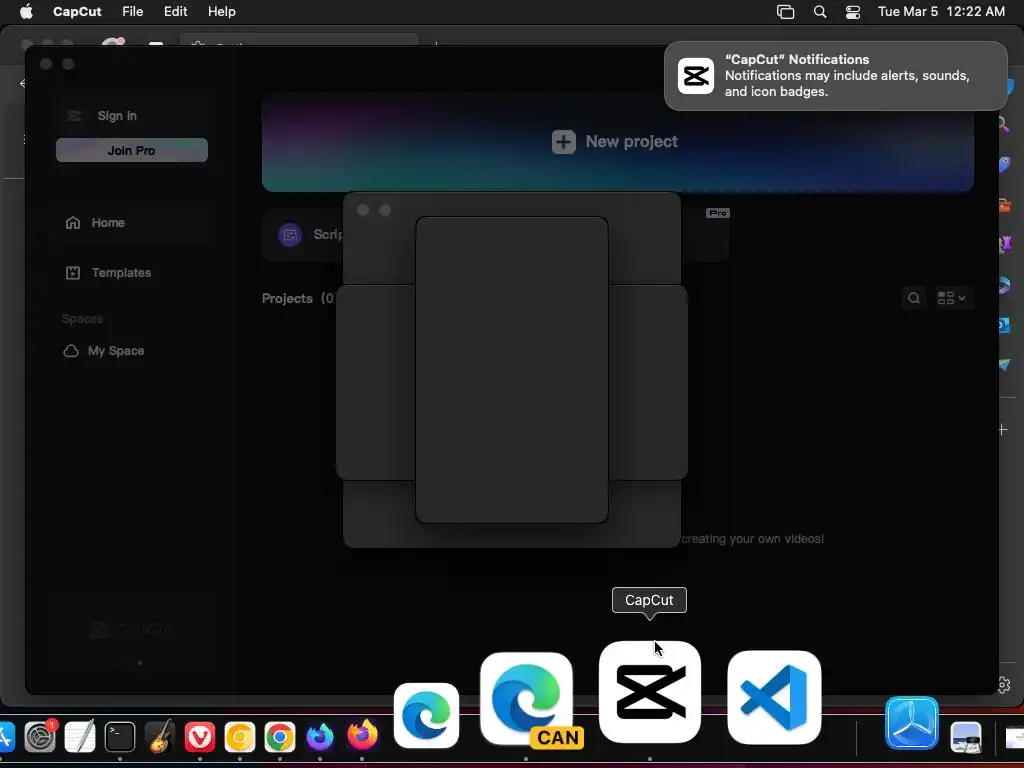Screen dimensions: 1024x768
Task: Click the Pro badge on the feature card
Action: click(718, 213)
